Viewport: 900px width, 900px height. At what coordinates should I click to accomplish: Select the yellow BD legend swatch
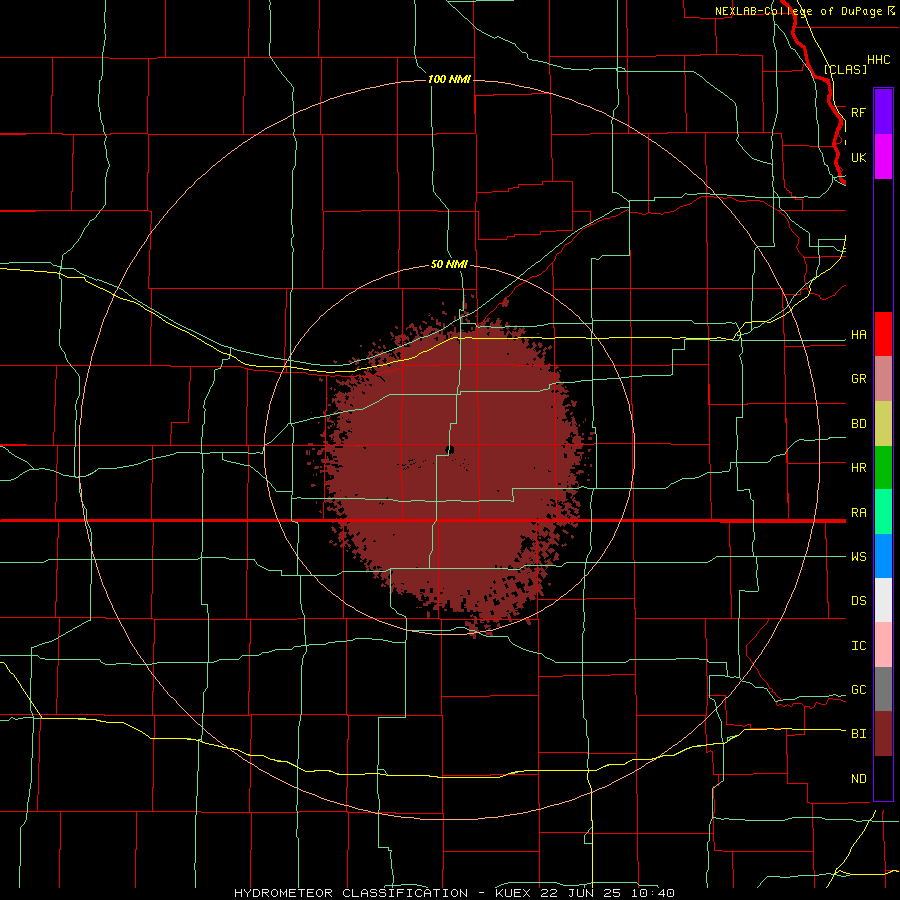[x=883, y=424]
